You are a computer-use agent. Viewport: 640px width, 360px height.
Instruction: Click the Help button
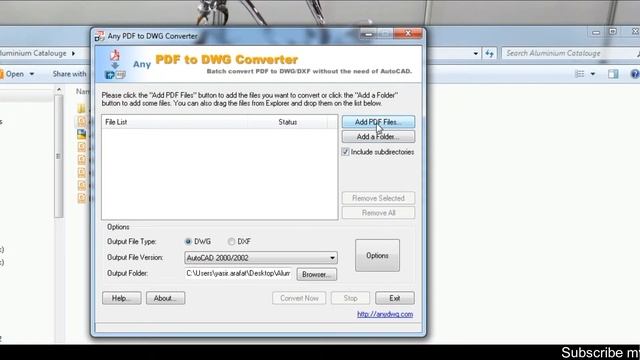[122, 298]
